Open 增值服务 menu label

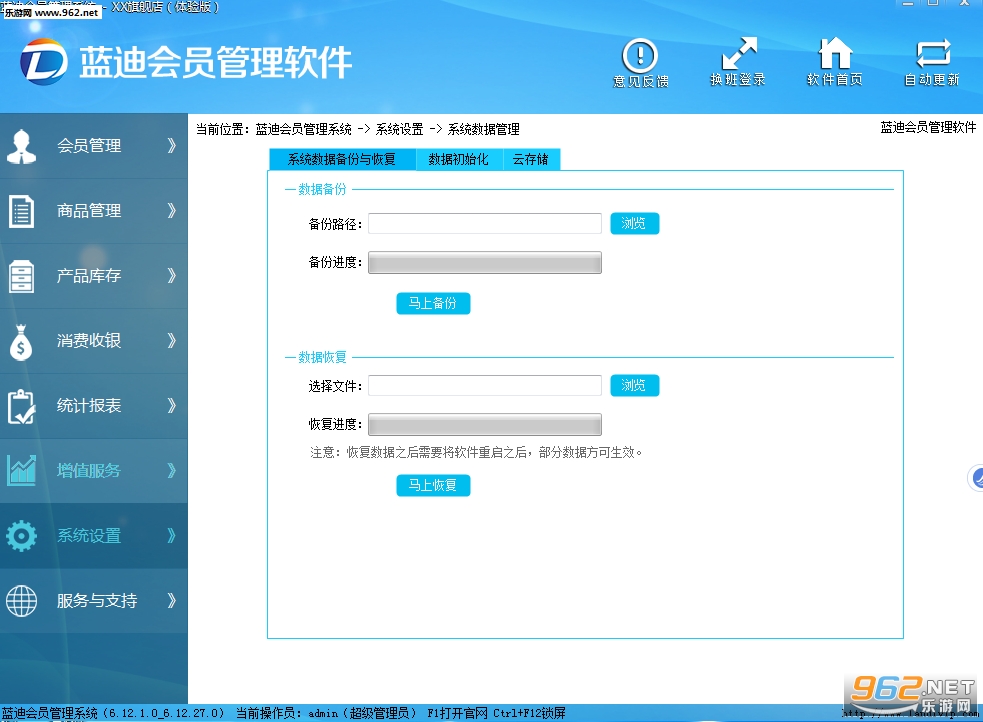89,471
